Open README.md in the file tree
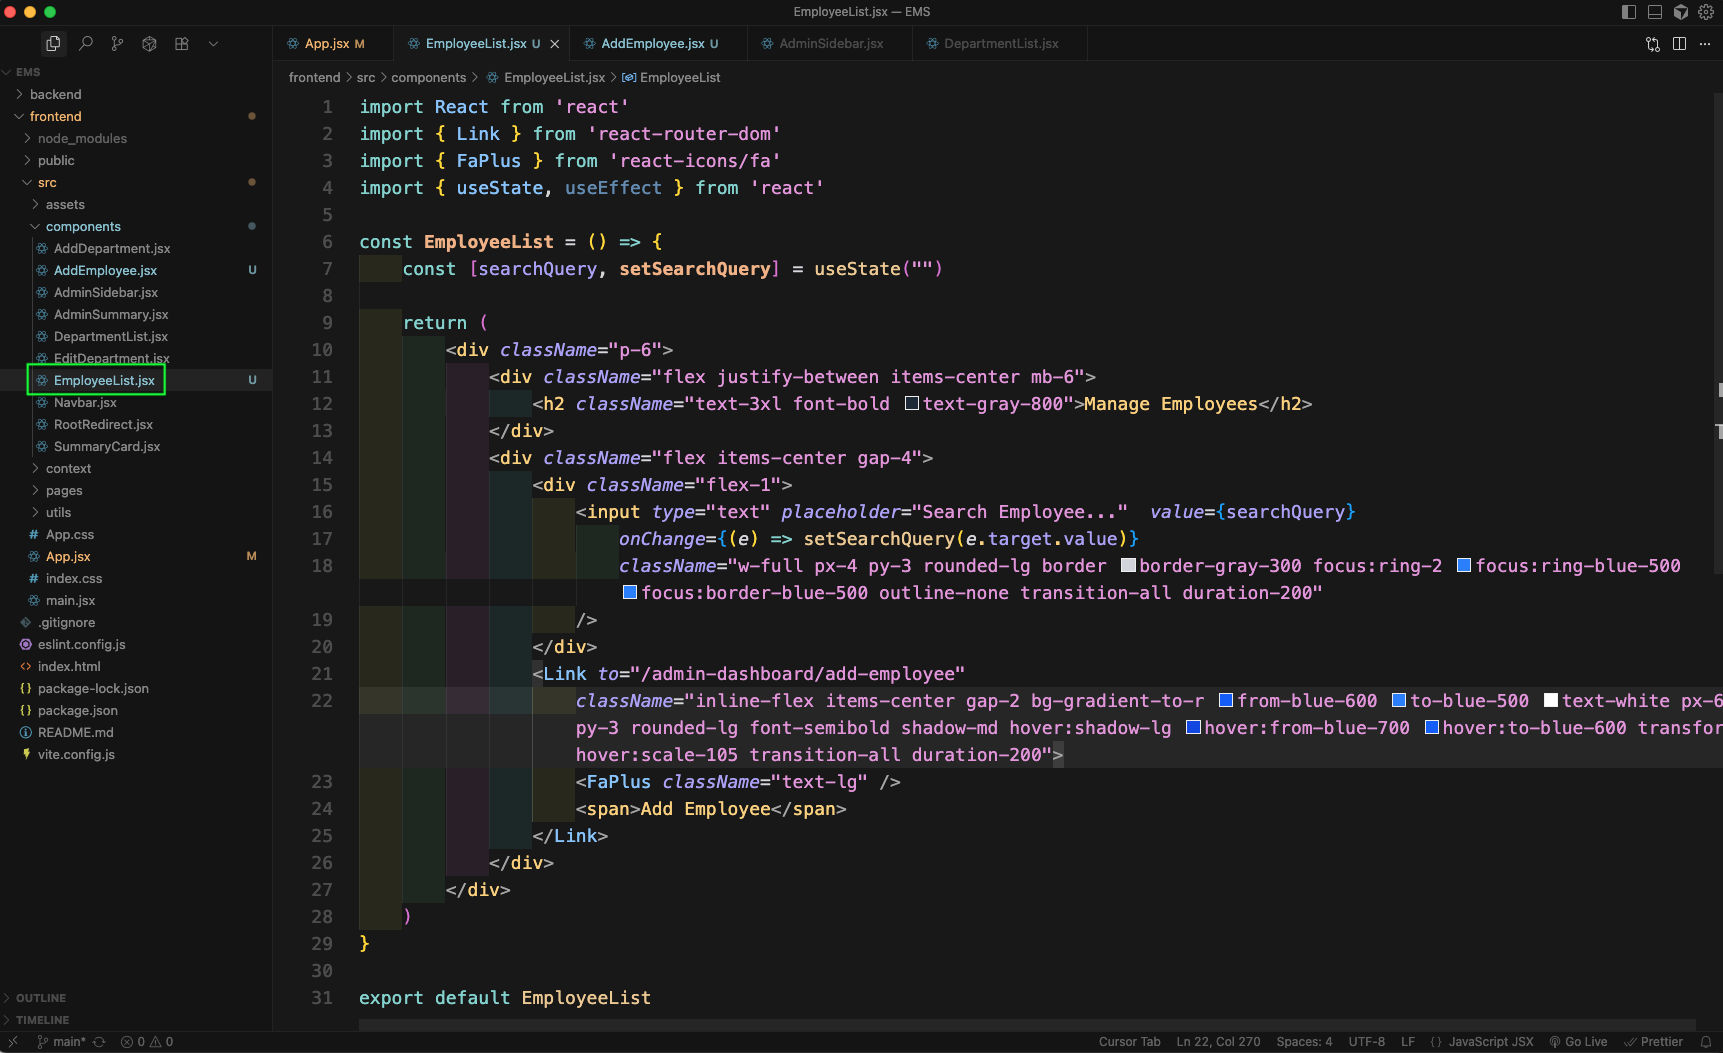The height and width of the screenshot is (1053, 1723). tap(136, 732)
